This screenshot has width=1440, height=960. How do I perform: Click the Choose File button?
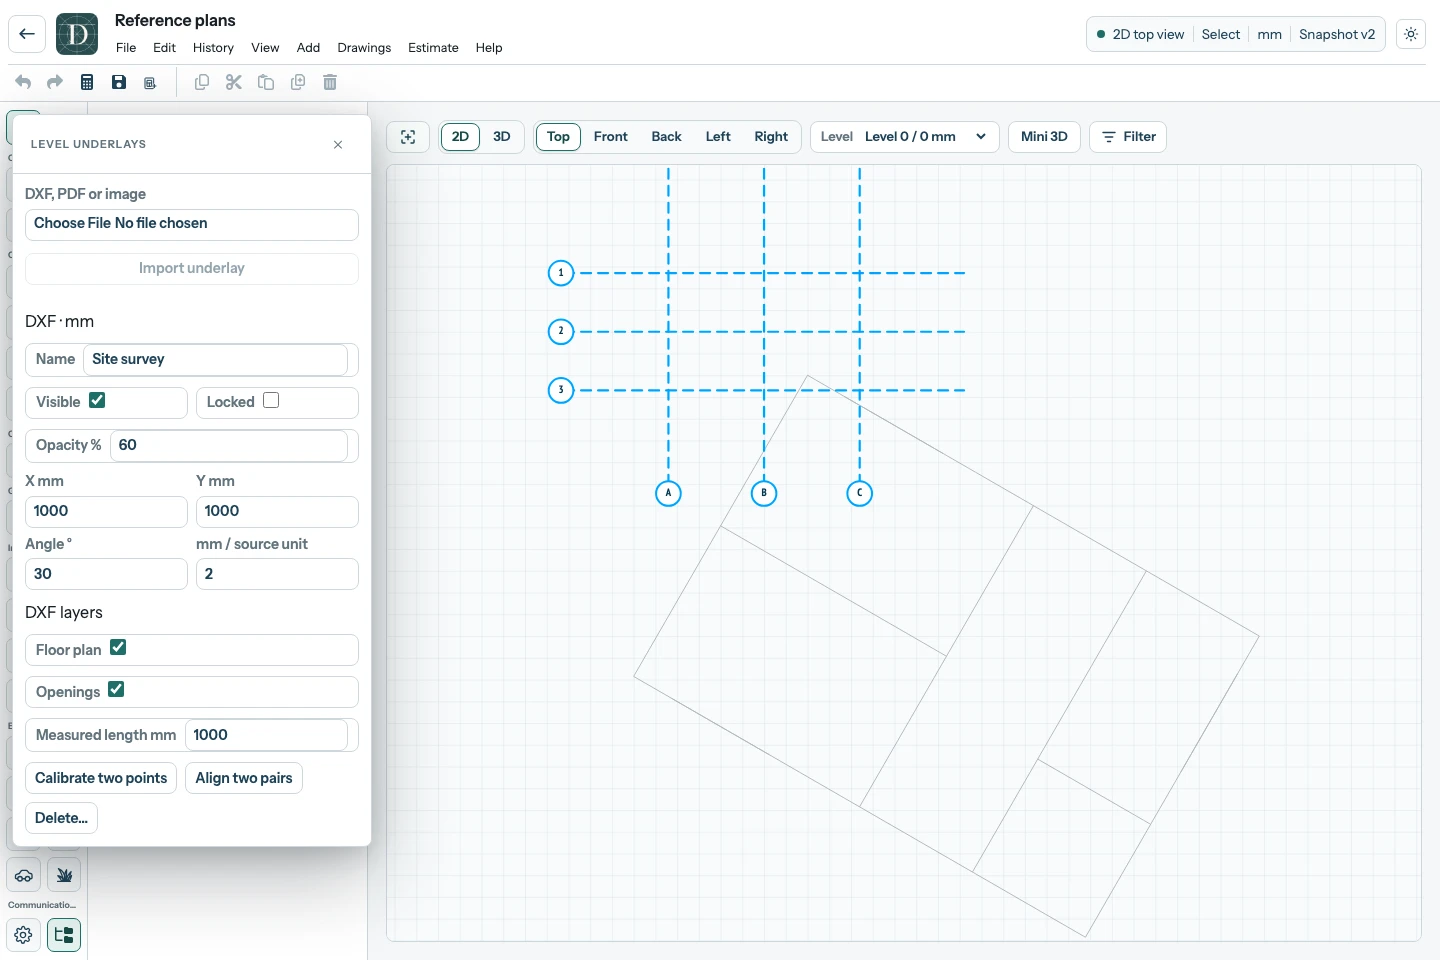pos(72,224)
